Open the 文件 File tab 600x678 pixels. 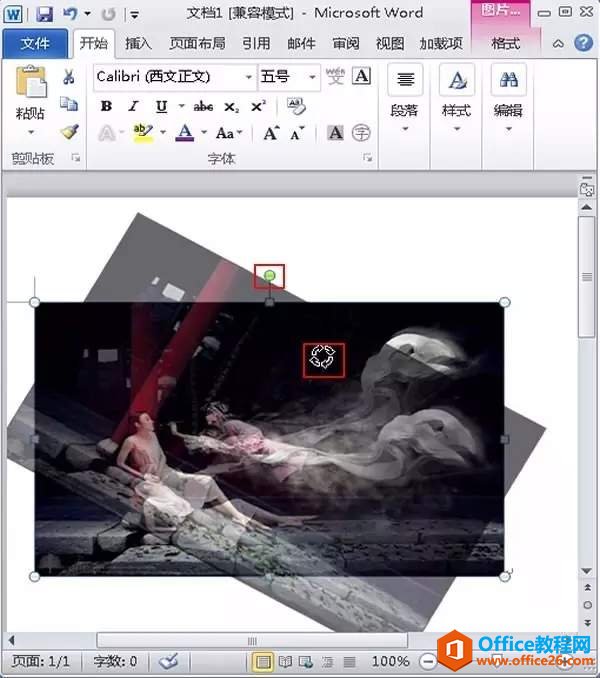point(35,43)
